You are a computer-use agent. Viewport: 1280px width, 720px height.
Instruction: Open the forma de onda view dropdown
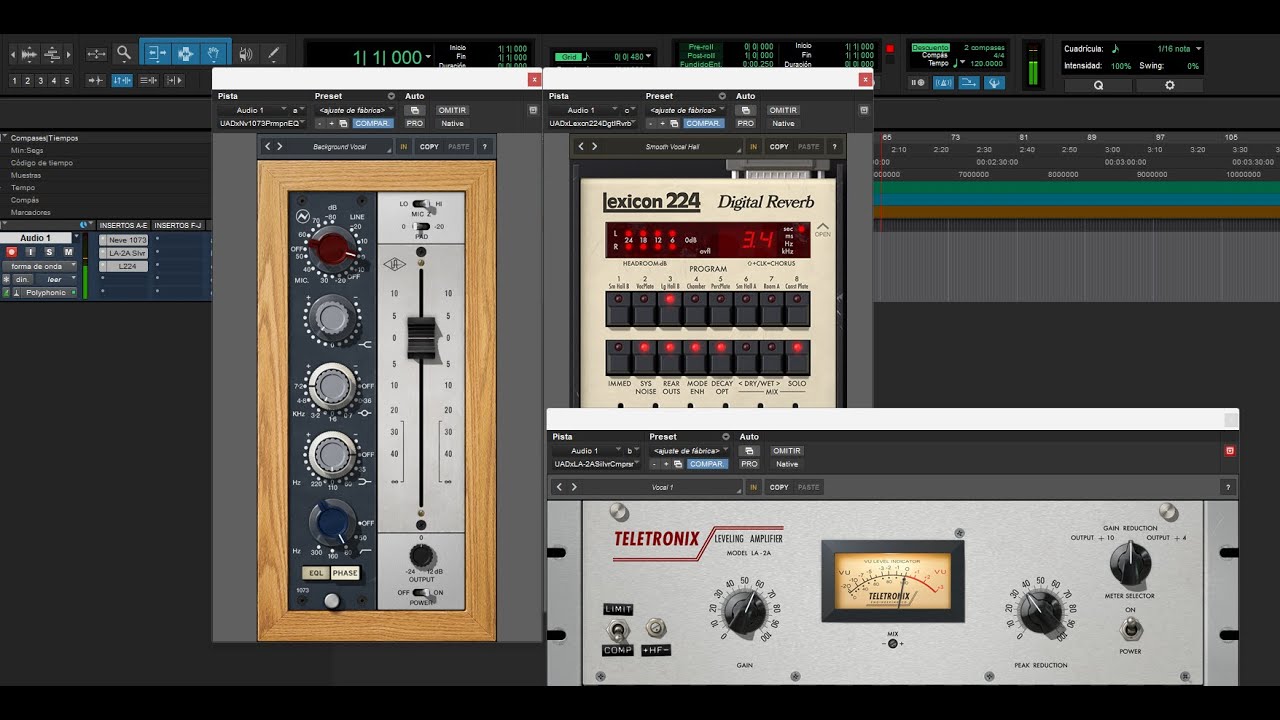[41, 266]
